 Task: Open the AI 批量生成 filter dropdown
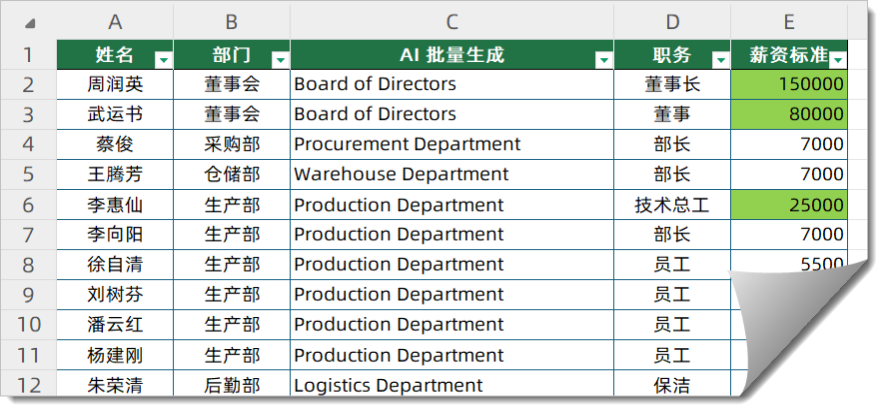(603, 60)
